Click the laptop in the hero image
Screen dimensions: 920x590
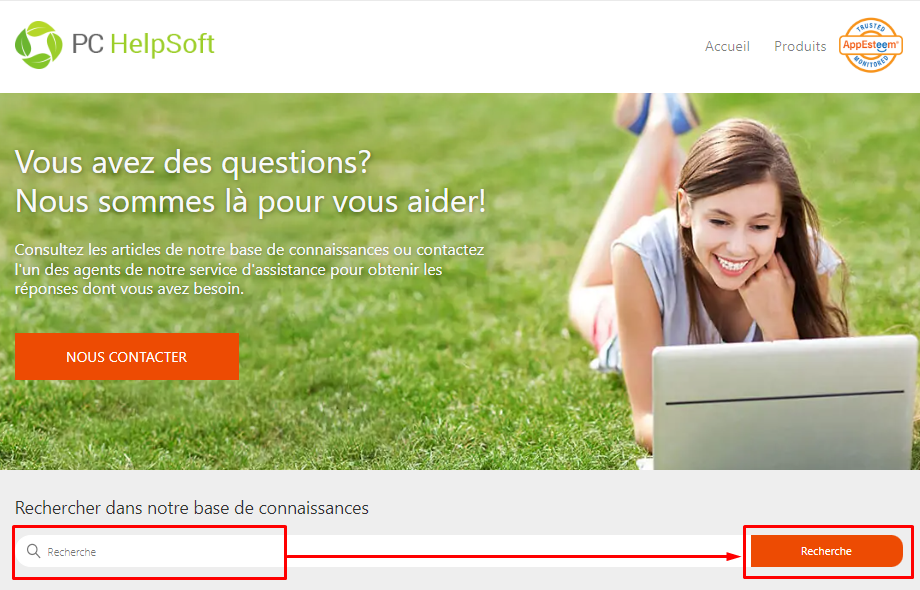click(785, 403)
